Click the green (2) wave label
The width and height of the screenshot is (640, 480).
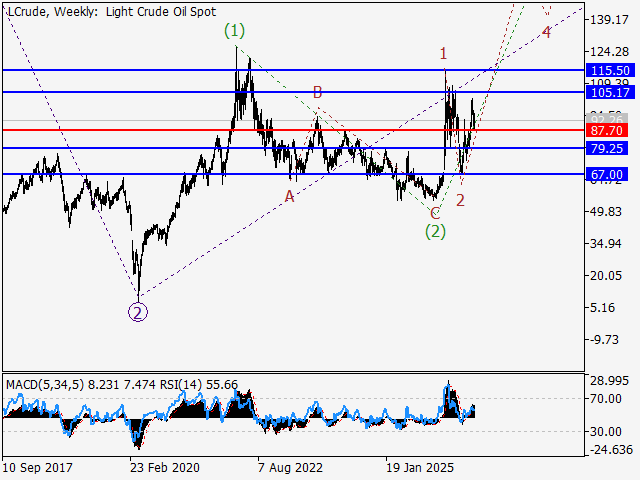point(435,231)
